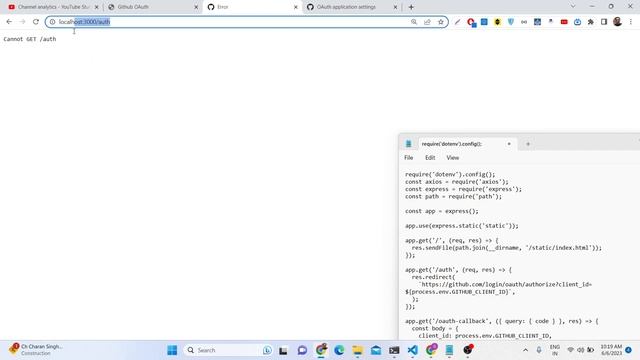Open Chrome's three-dot menu

click(x=631, y=22)
